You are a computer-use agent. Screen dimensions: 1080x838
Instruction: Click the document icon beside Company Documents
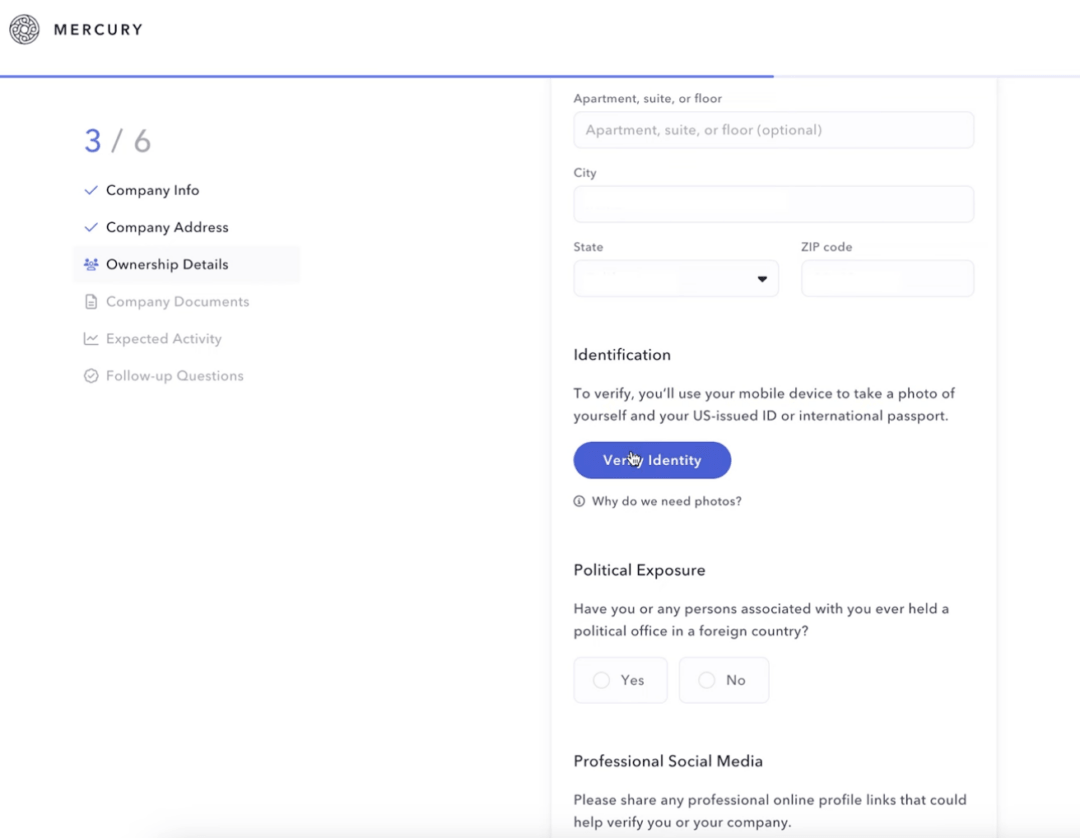[x=90, y=301]
